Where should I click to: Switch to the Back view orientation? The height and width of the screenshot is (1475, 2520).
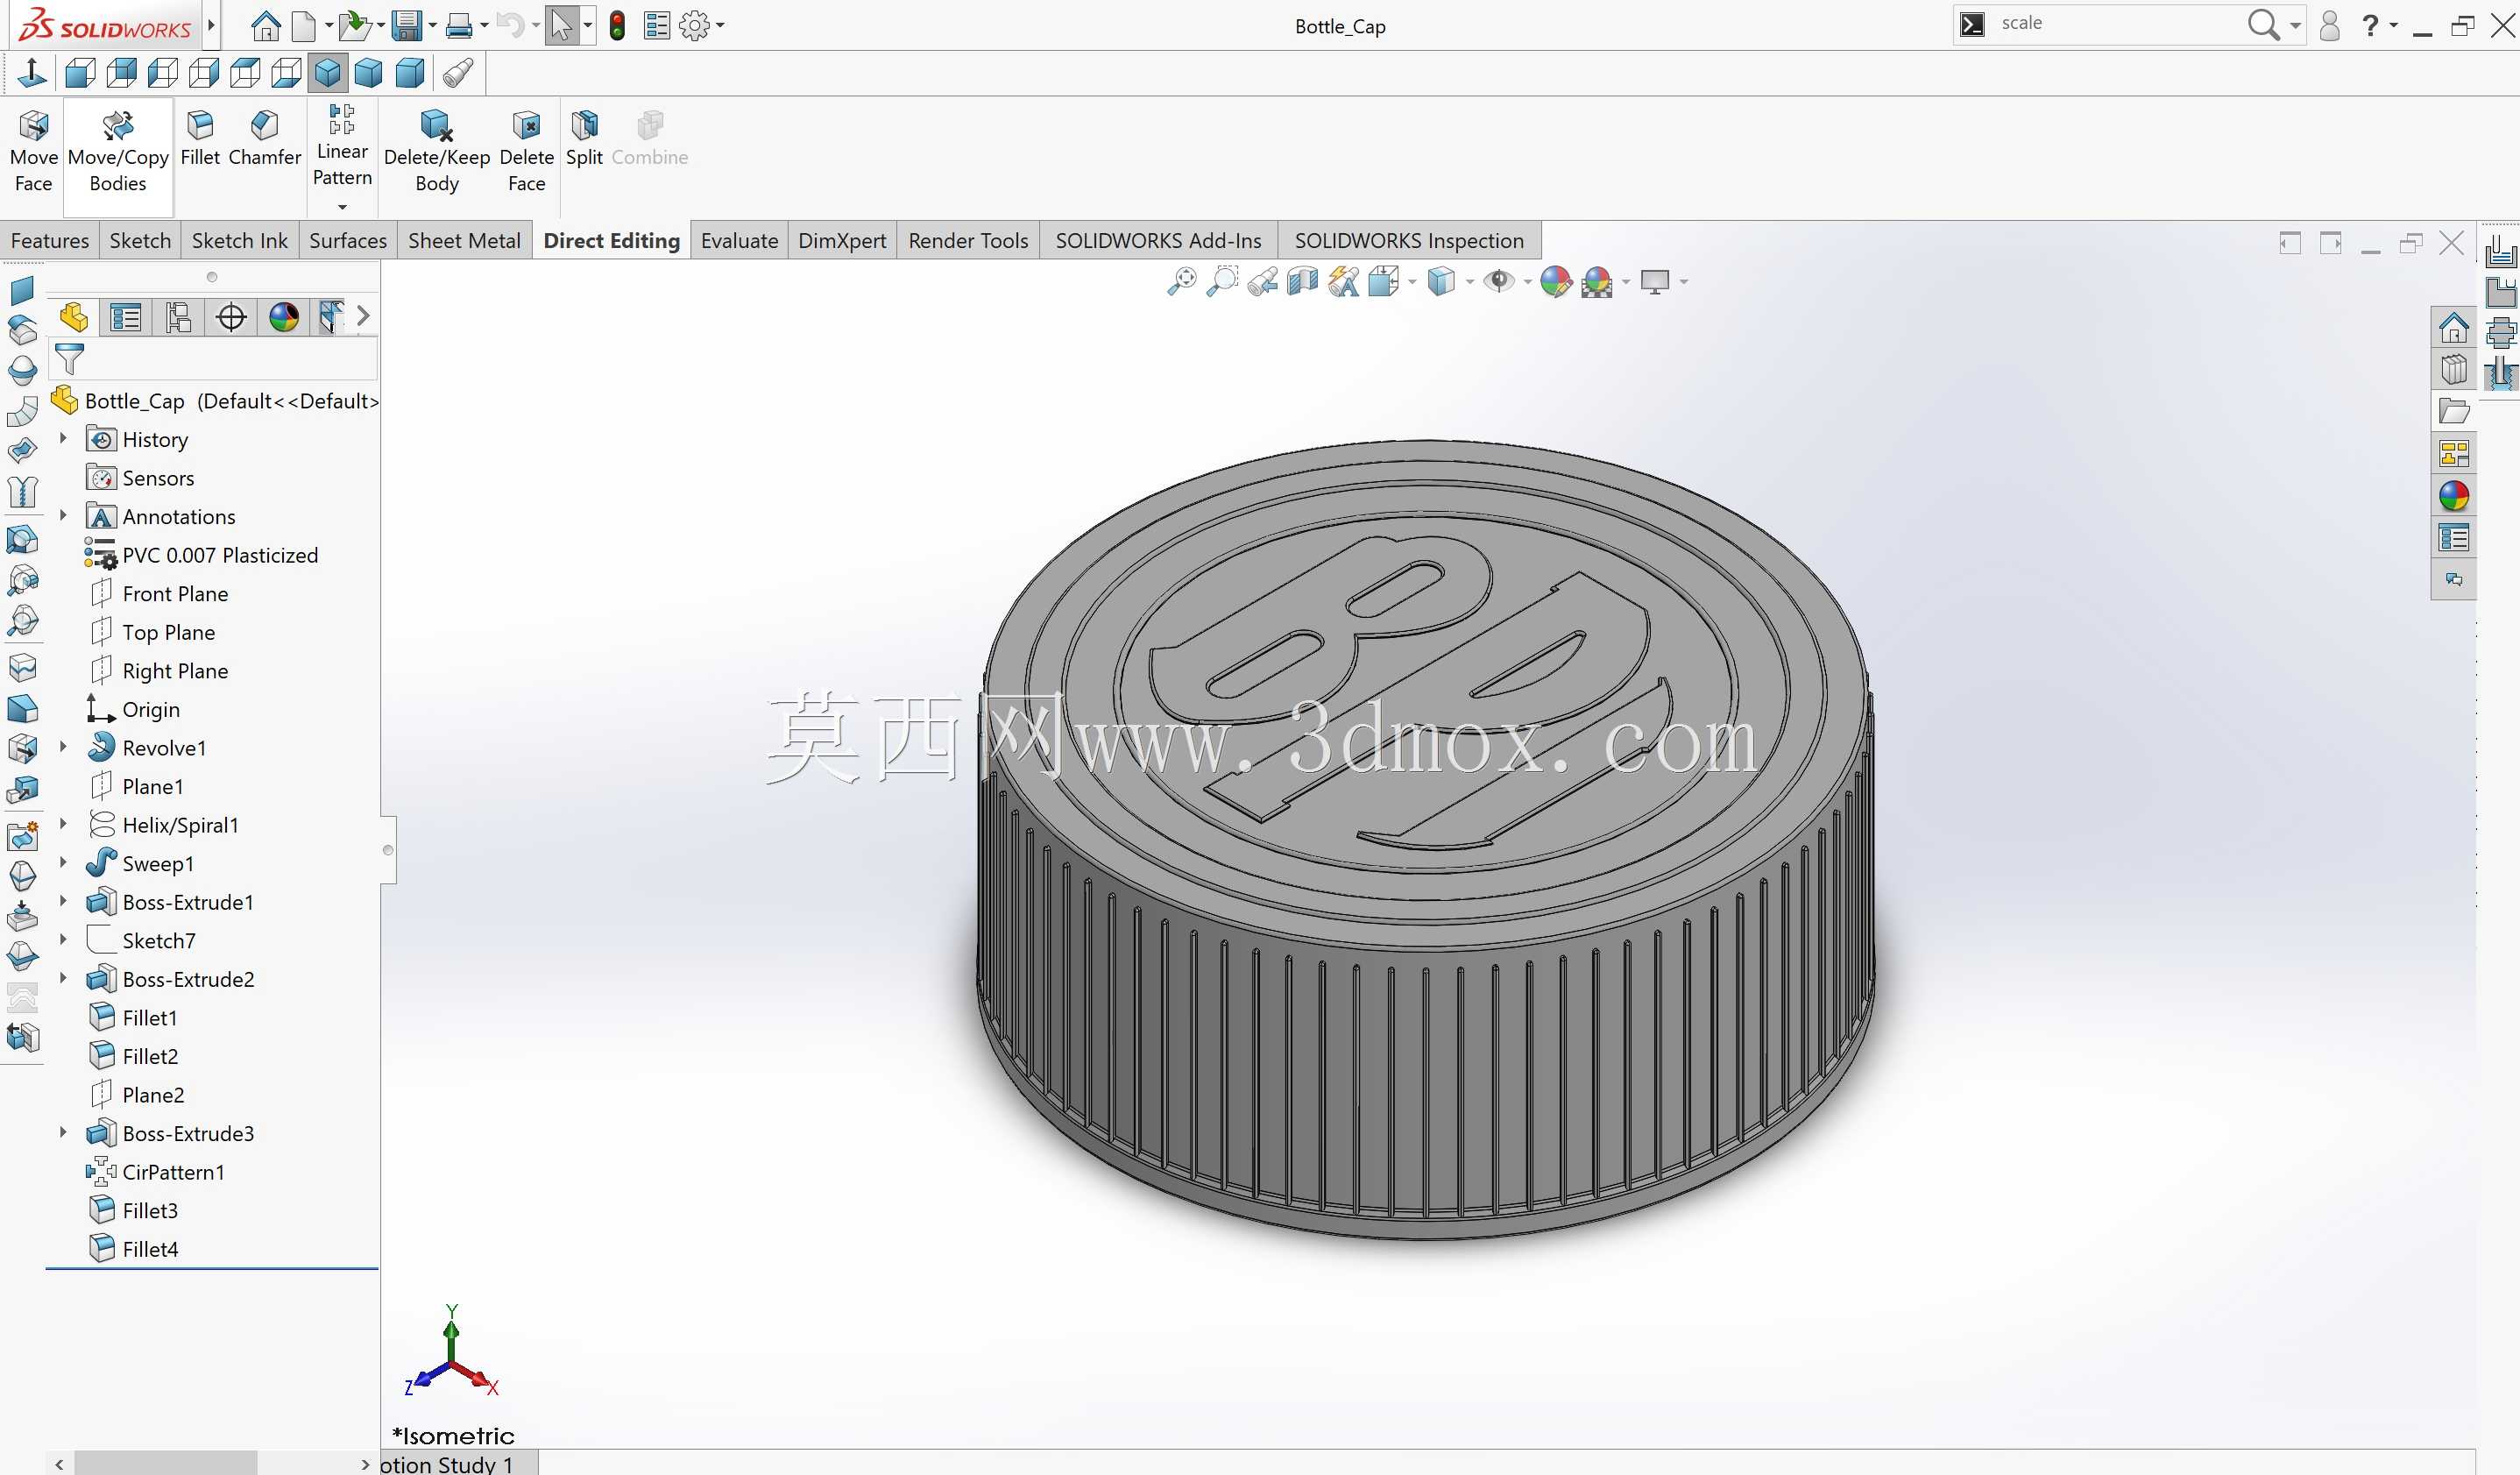coord(121,73)
